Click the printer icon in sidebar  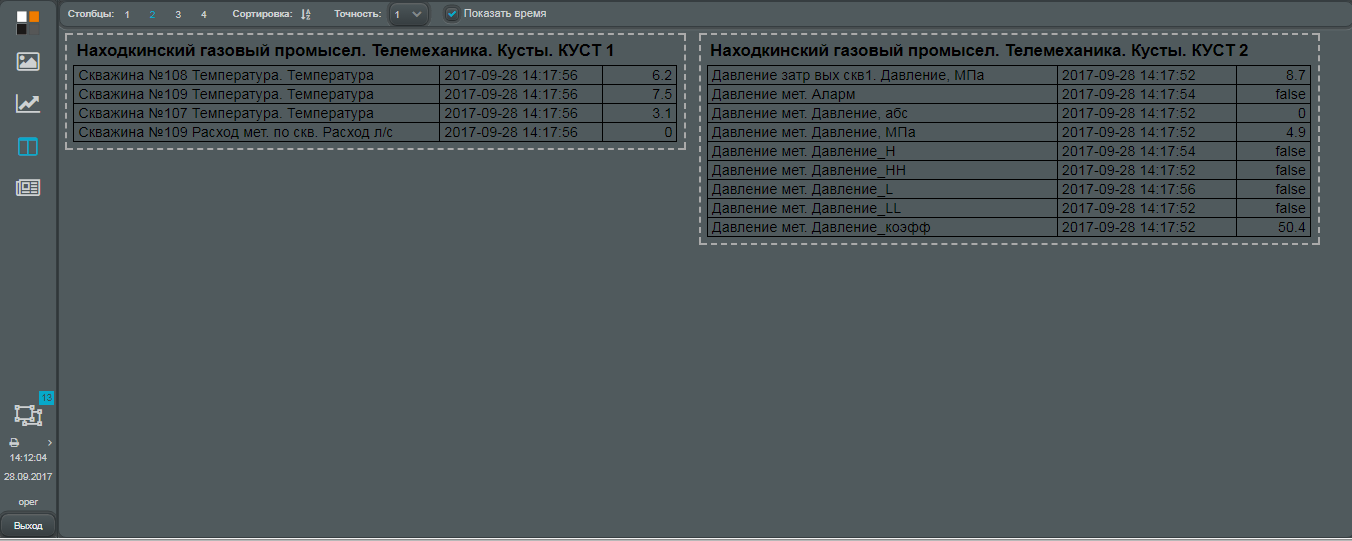tap(14, 442)
